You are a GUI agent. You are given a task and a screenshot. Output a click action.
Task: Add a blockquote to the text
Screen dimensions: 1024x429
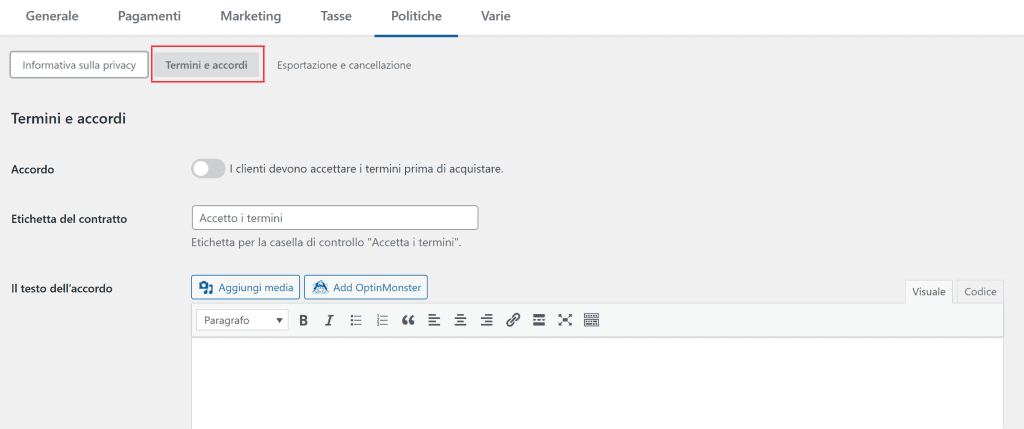click(x=408, y=320)
